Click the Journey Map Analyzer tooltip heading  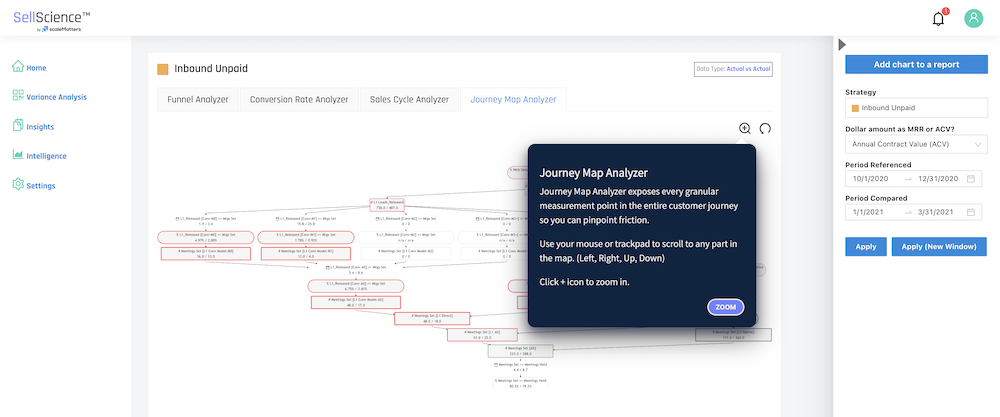(x=594, y=173)
